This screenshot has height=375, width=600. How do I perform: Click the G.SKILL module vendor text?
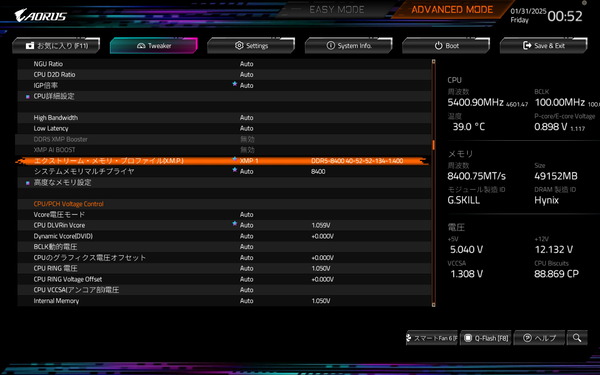463,200
